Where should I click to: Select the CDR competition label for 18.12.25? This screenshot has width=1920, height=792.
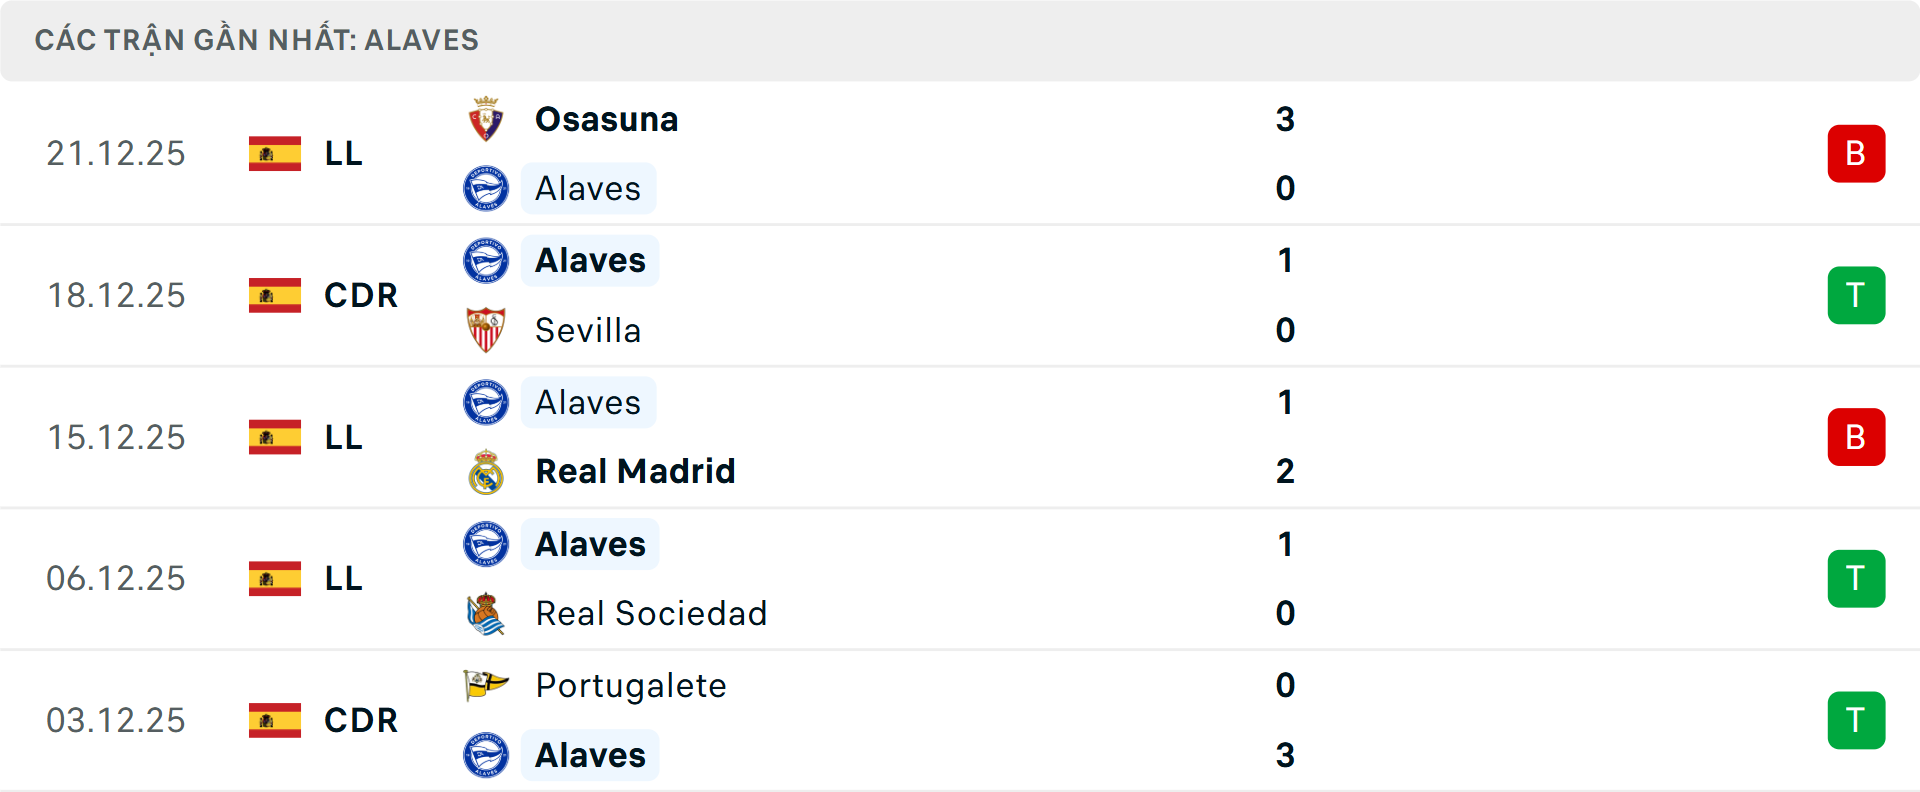(359, 295)
